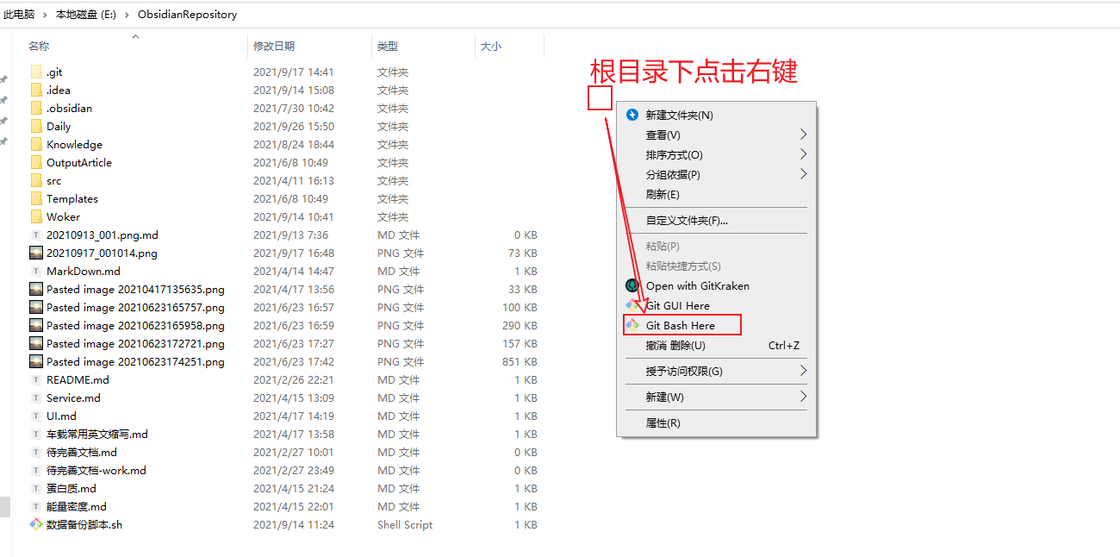Click the README.md file icon

click(36, 380)
